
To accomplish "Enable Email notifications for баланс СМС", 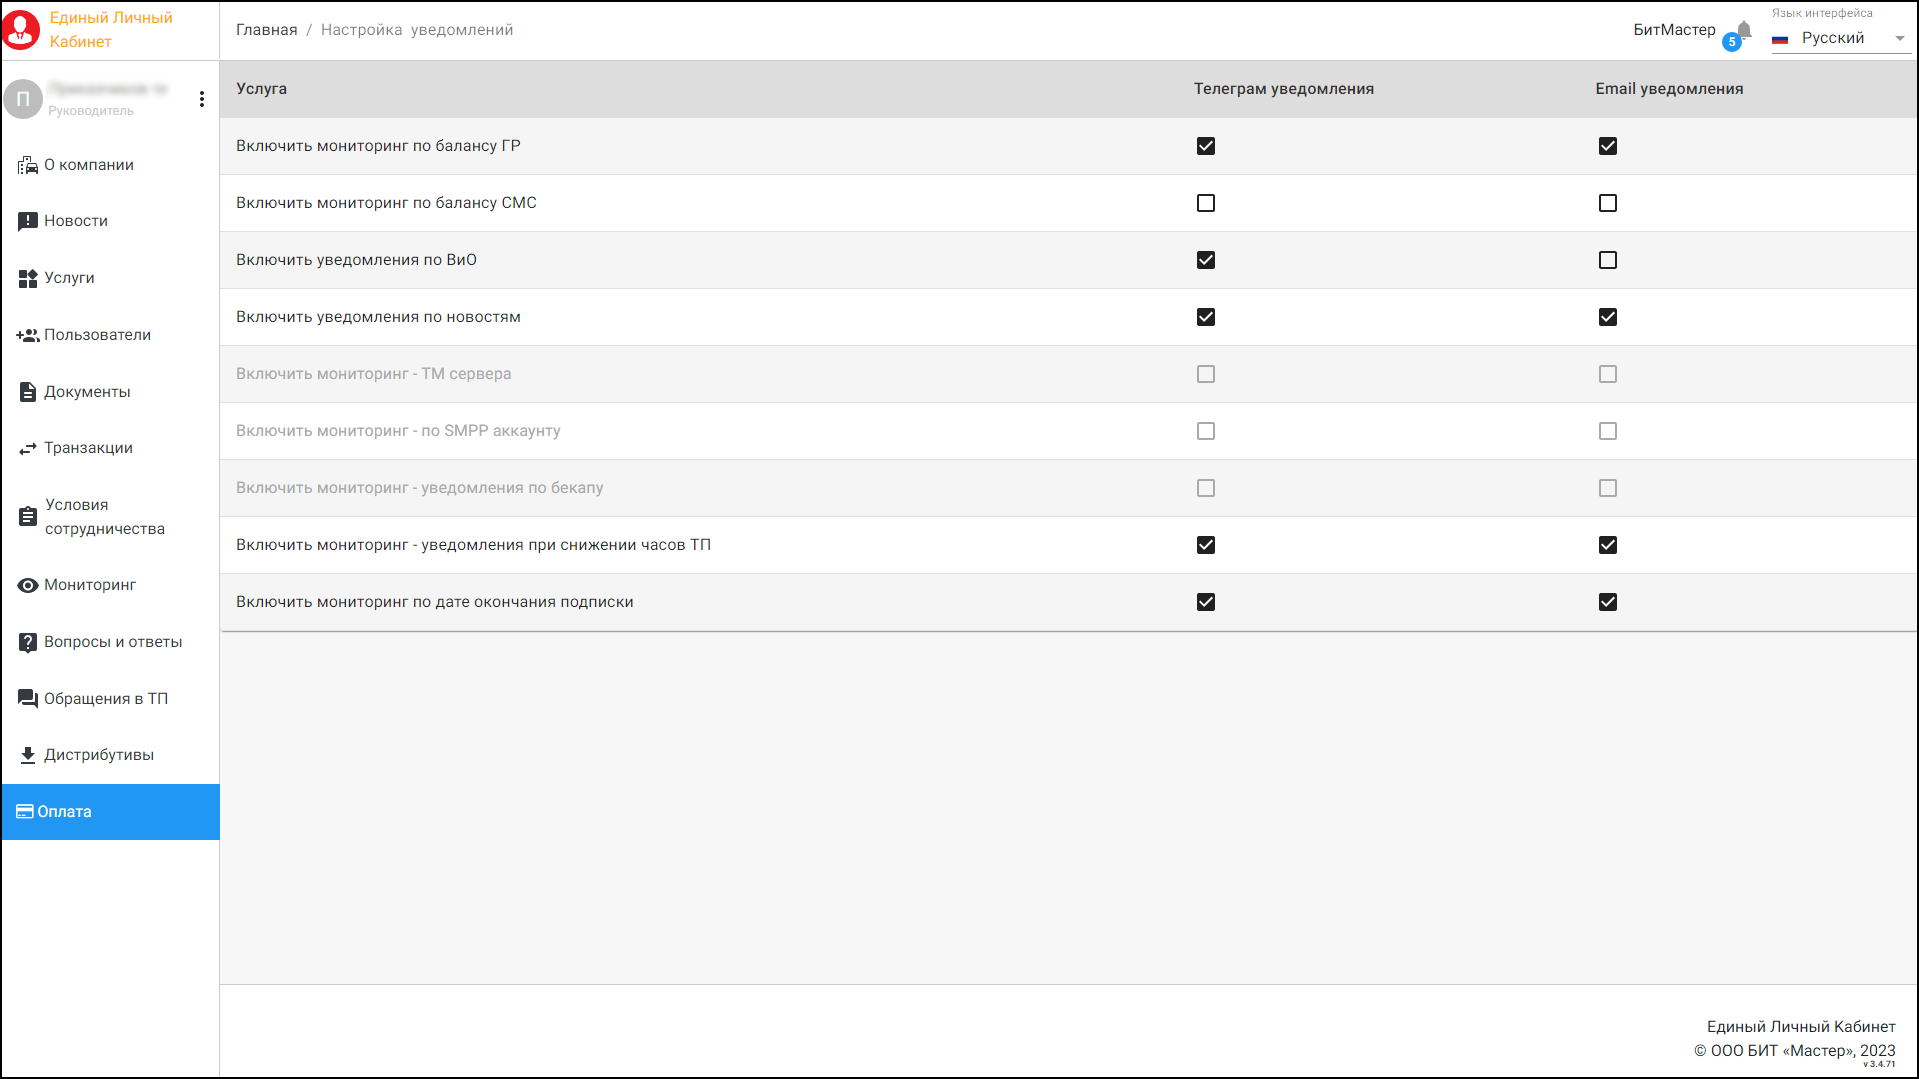I will pyautogui.click(x=1607, y=203).
